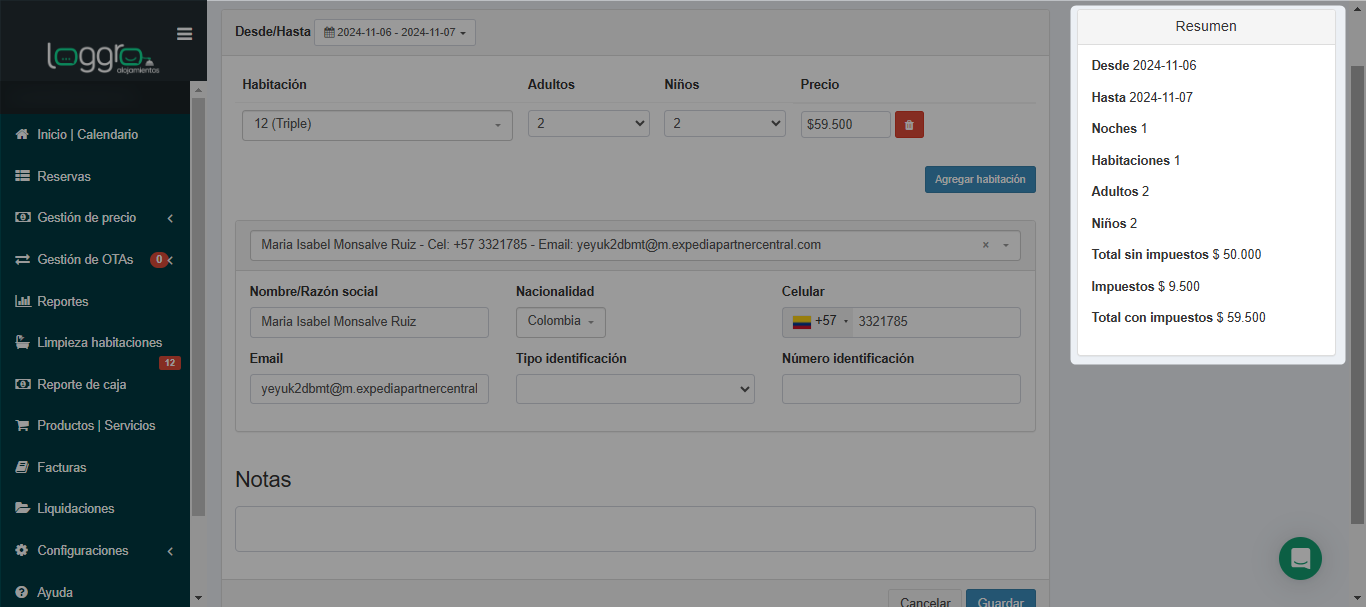Open the chat support bubble
Image resolution: width=1366 pixels, height=607 pixels.
[1300, 558]
